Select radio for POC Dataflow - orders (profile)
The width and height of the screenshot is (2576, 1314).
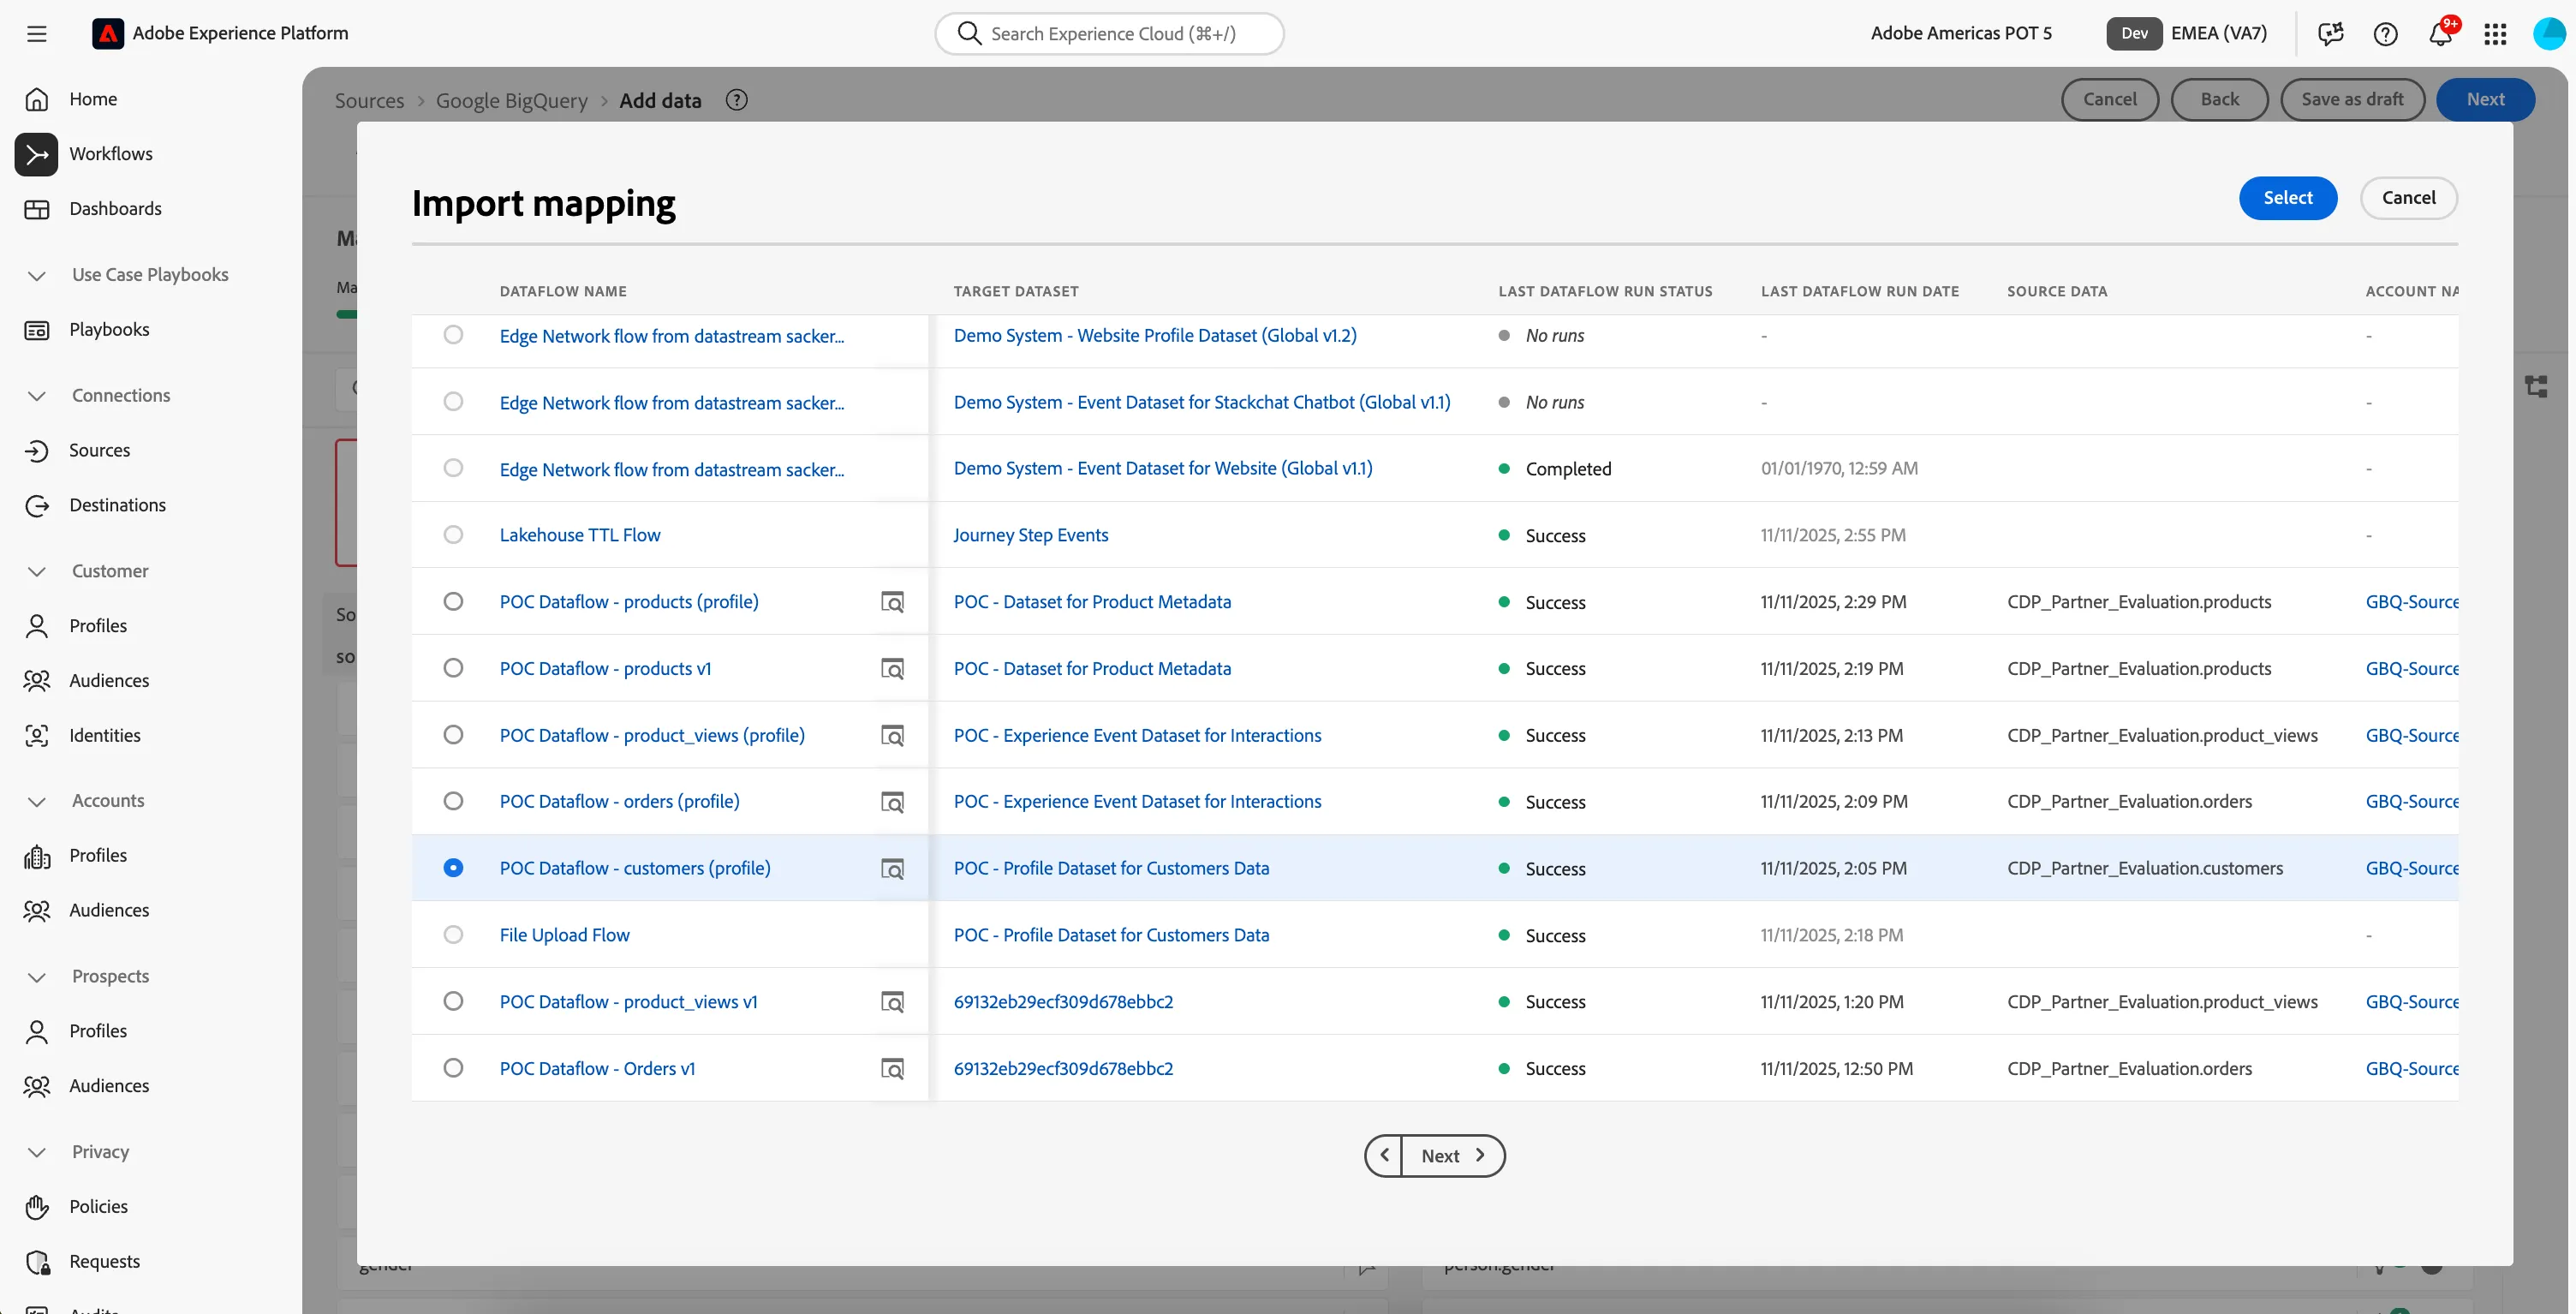(453, 801)
